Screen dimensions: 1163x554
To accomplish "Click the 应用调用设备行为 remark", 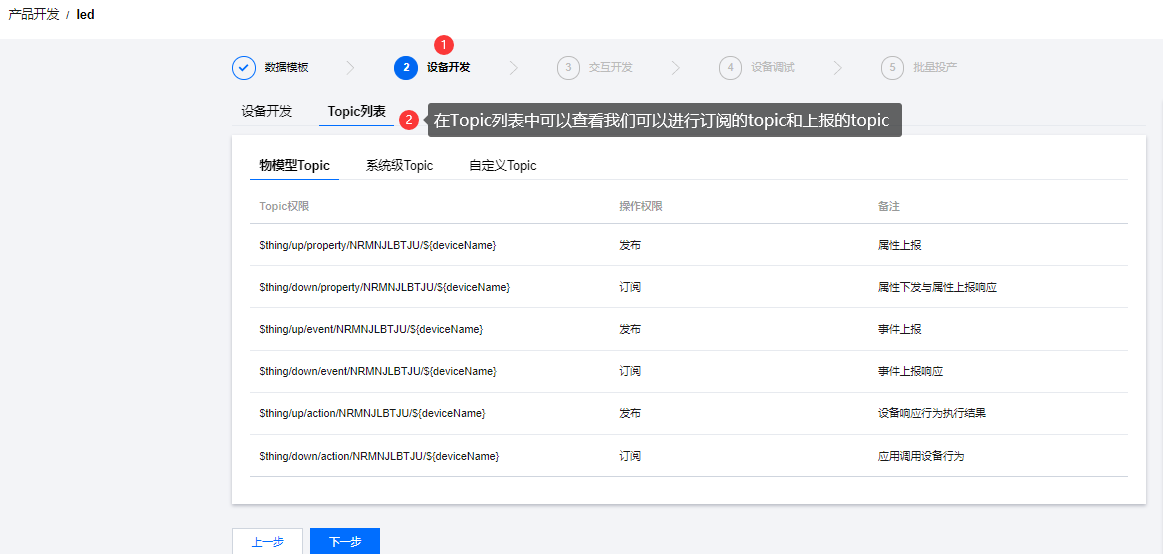I will click(x=920, y=456).
